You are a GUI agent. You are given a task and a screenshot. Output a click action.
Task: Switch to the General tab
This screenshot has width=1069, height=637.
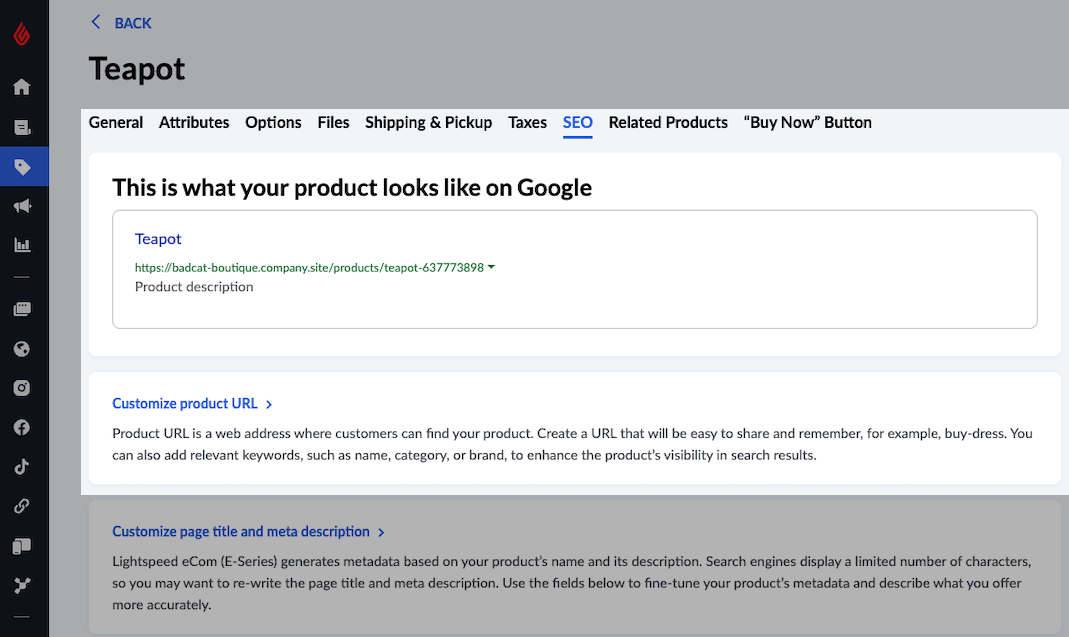(x=115, y=122)
